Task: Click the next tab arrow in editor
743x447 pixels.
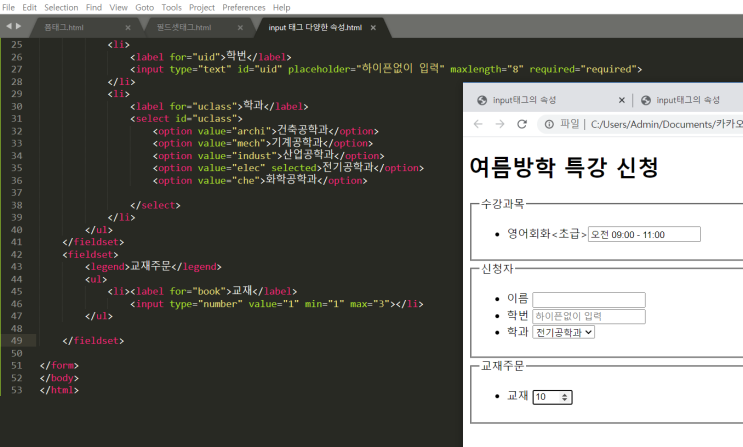Action: point(18,27)
